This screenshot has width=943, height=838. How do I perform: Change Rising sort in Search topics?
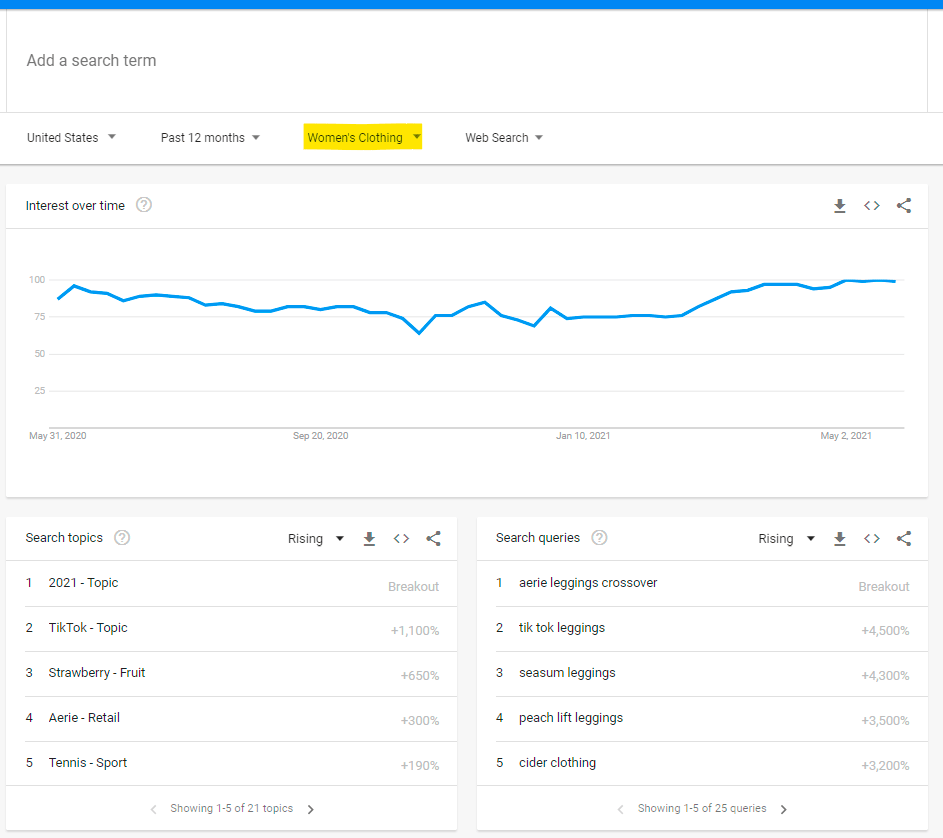pos(315,539)
